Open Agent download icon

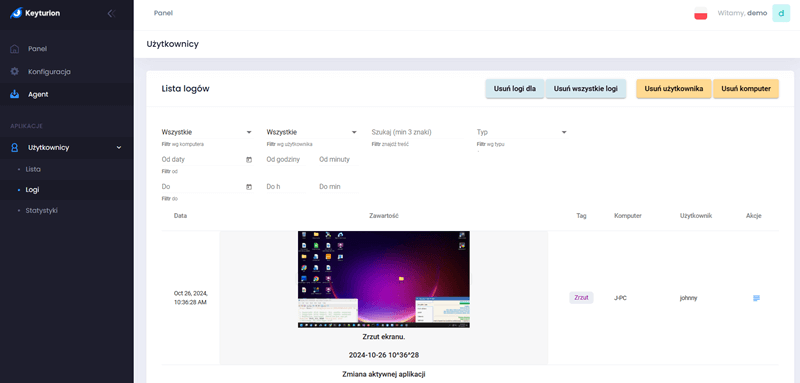pyautogui.click(x=15, y=94)
